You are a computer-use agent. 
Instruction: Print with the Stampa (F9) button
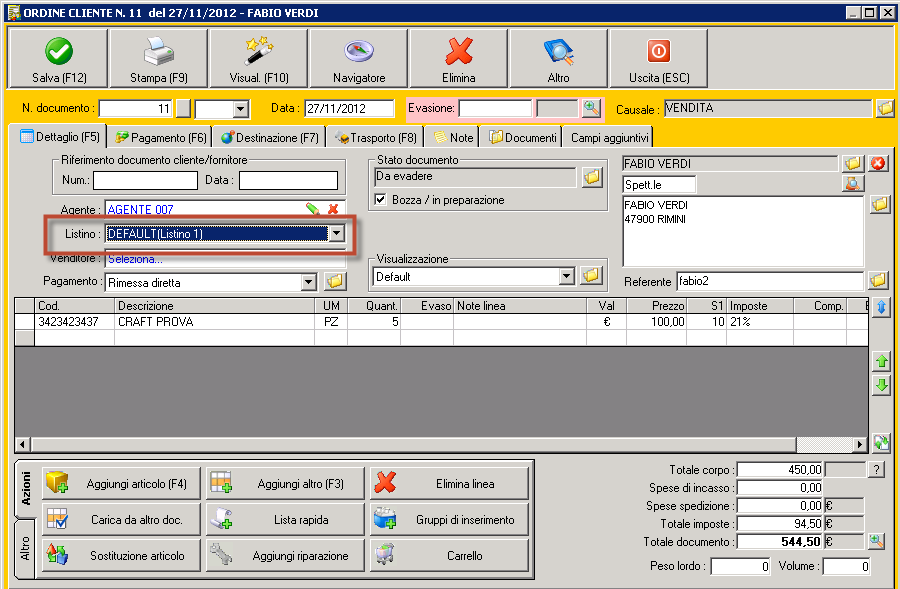(158, 59)
